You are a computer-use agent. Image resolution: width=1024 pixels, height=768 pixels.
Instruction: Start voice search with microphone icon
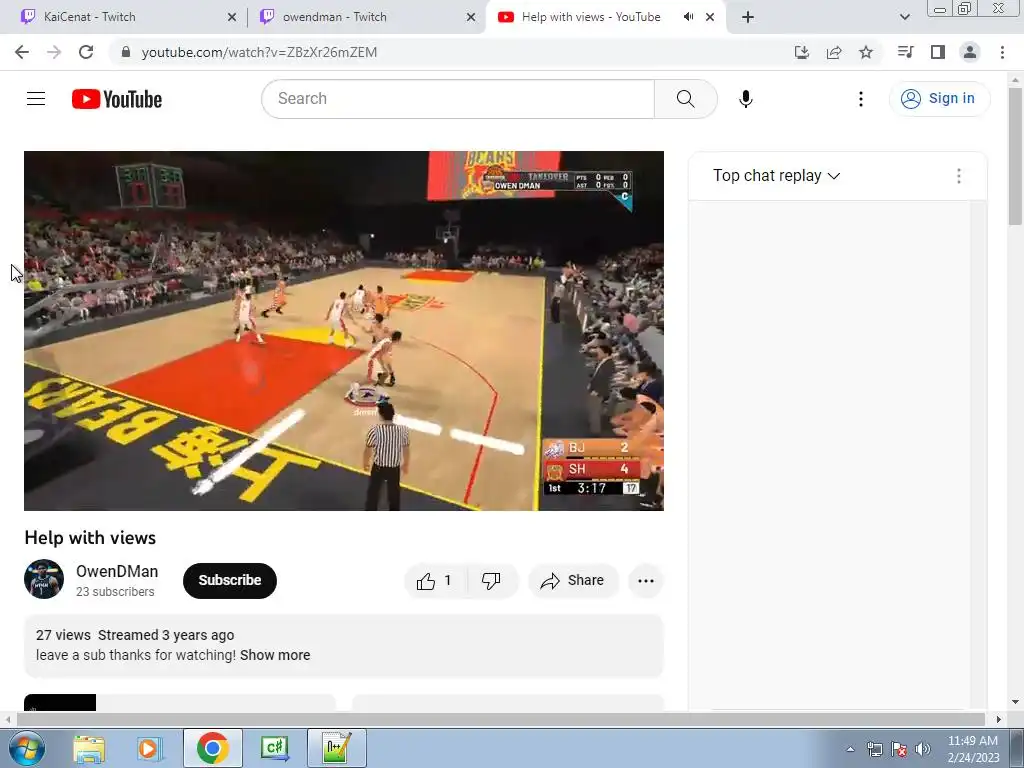746,99
